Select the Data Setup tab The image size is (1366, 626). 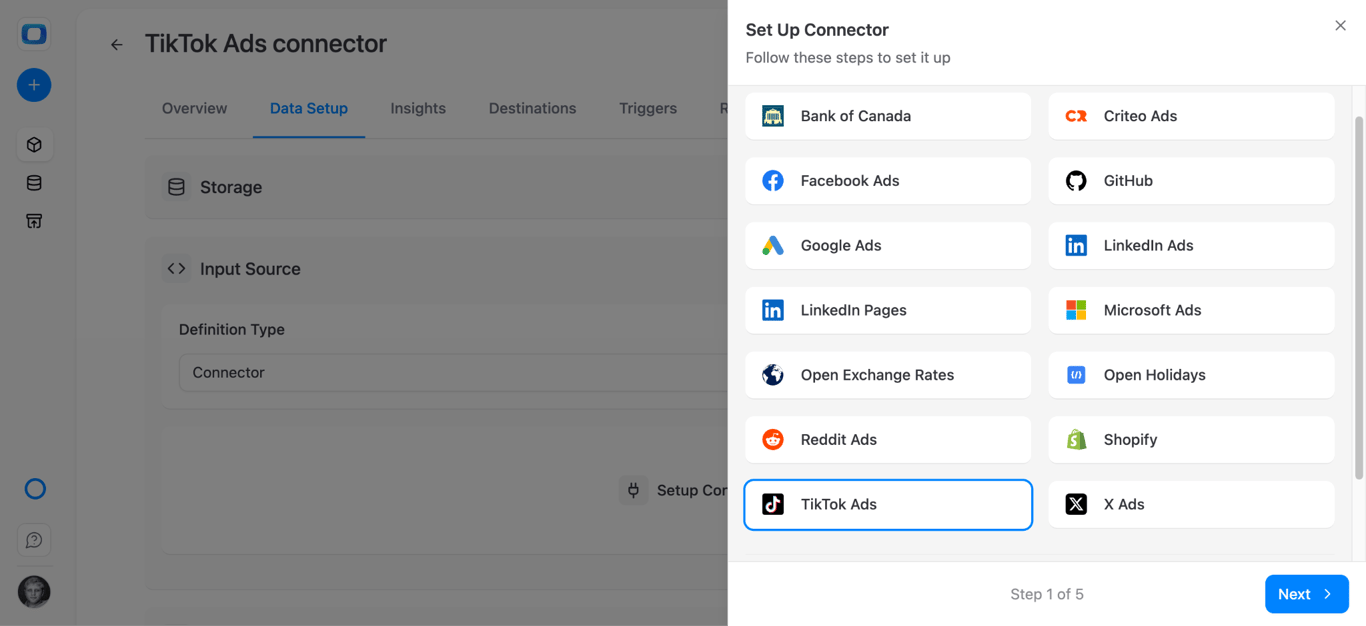[x=309, y=108]
